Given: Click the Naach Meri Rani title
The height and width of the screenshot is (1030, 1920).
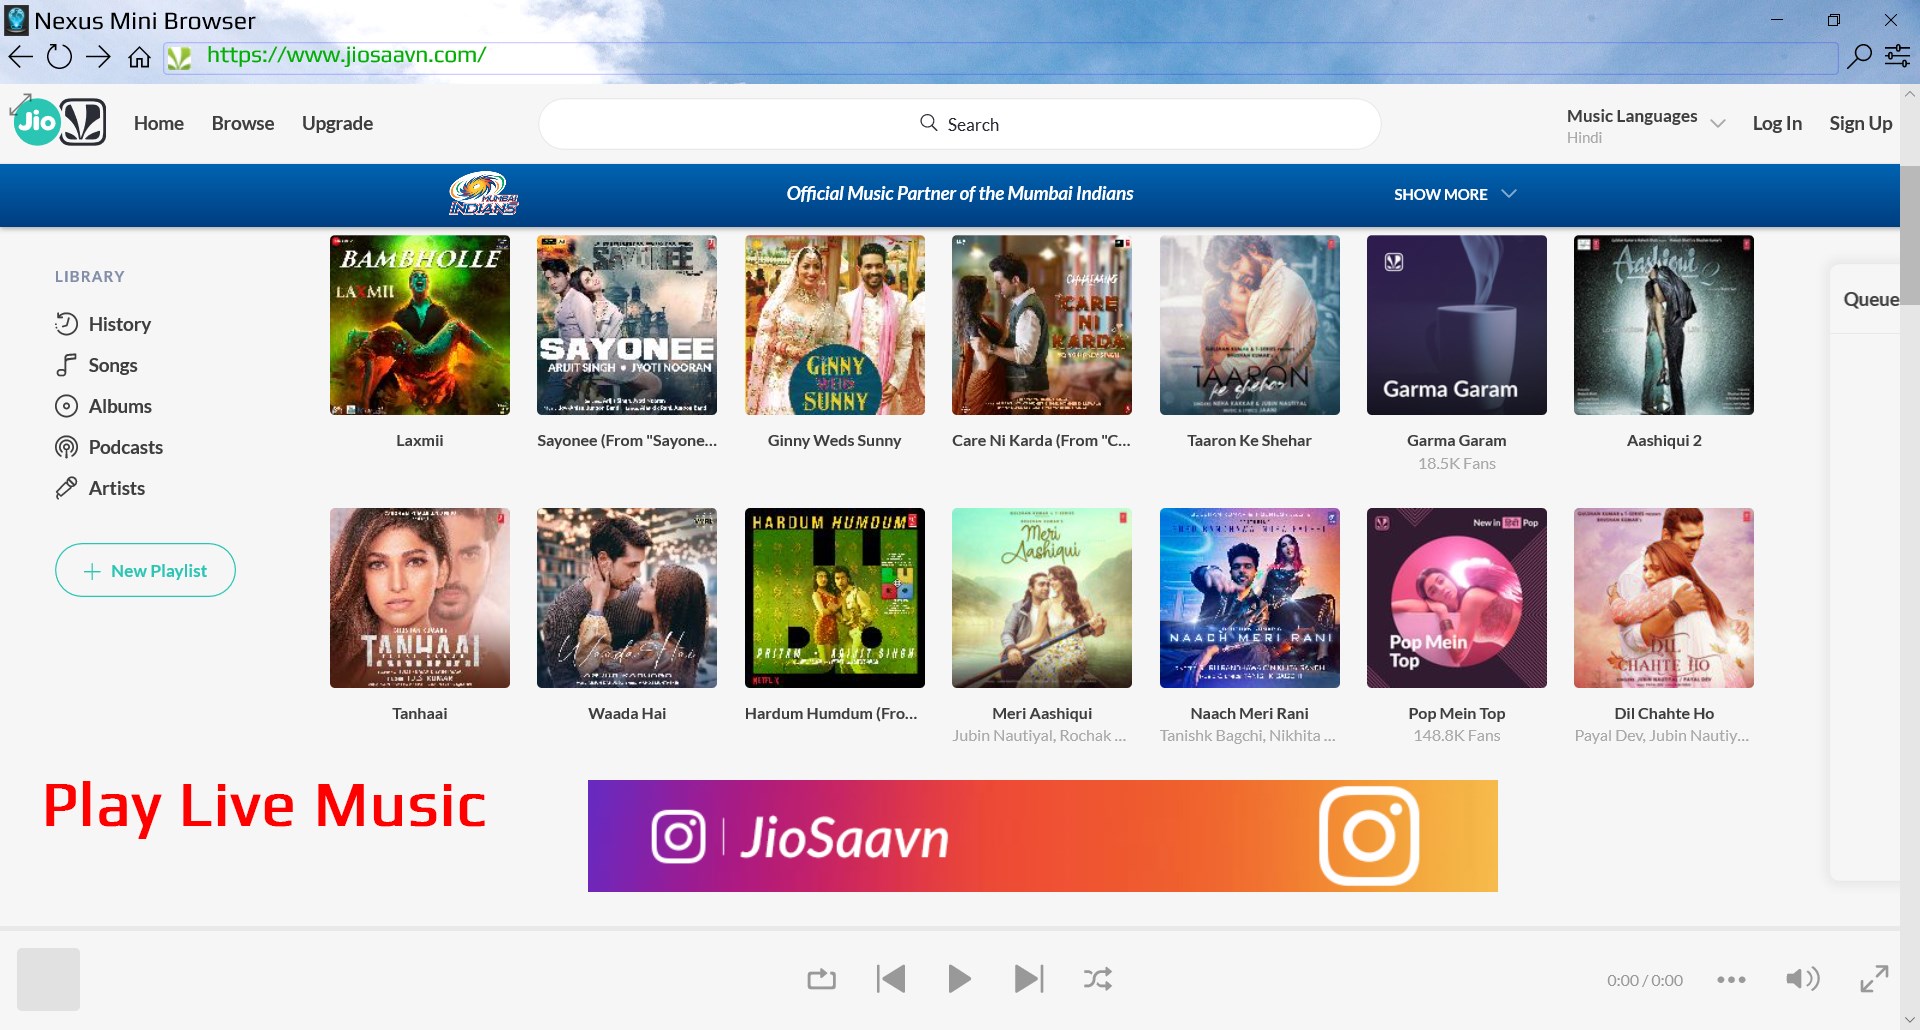Looking at the screenshot, I should coord(1250,713).
